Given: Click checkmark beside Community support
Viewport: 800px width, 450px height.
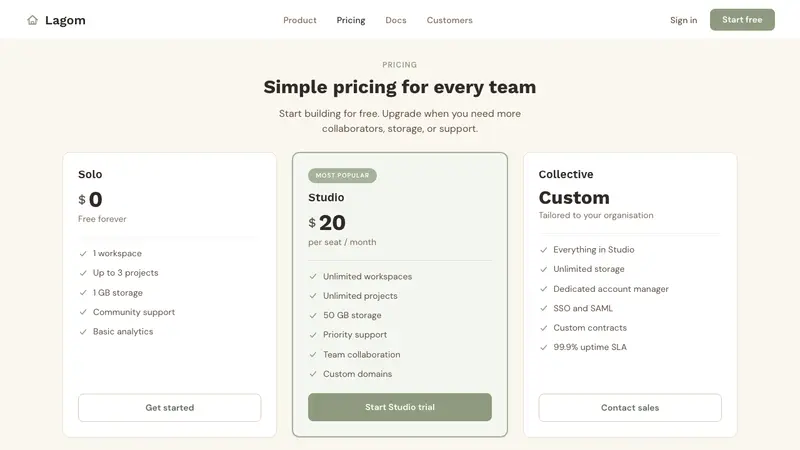Looking at the screenshot, I should pyautogui.click(x=83, y=312).
